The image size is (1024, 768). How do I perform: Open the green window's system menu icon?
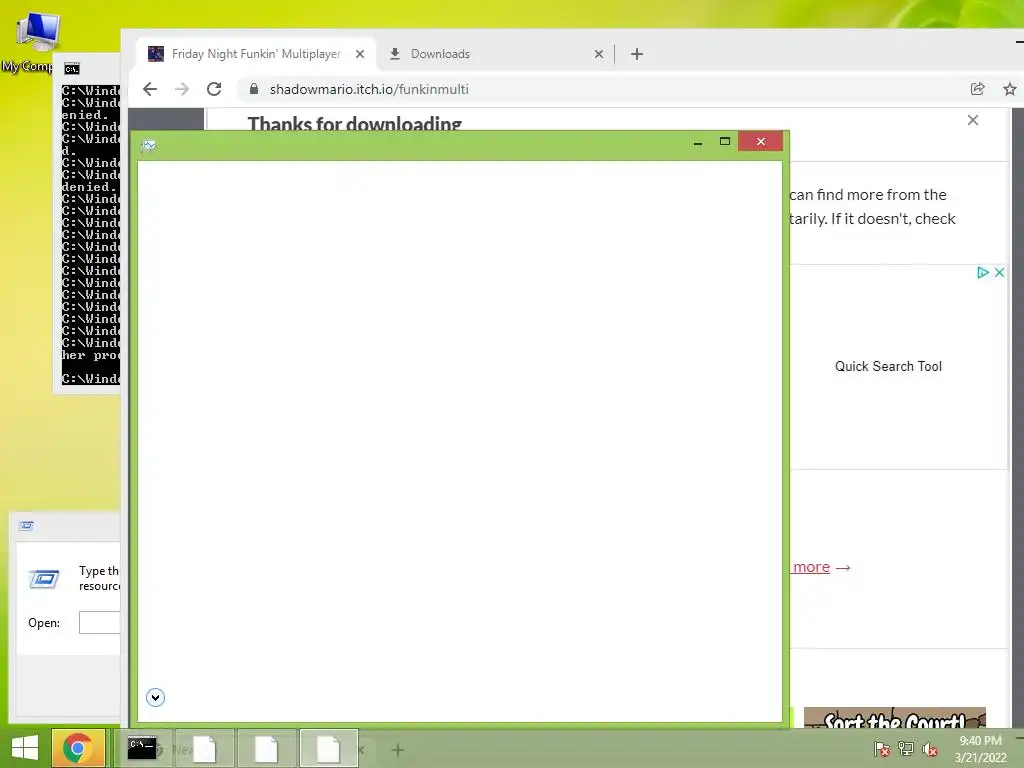[148, 146]
